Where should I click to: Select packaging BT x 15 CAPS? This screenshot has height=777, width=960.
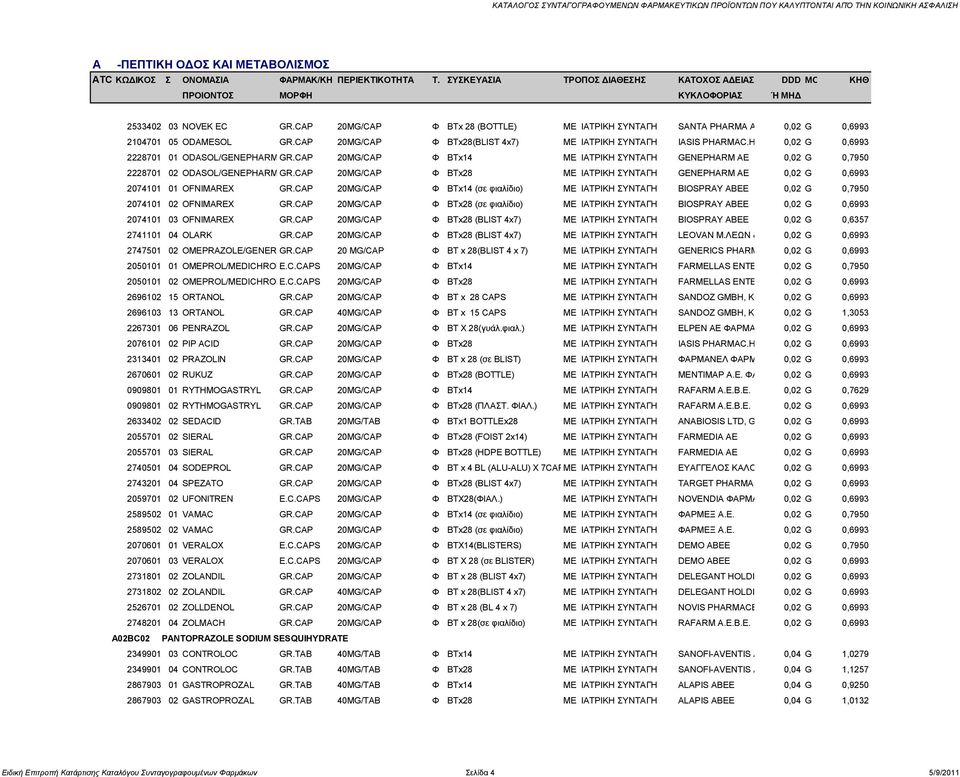[x=476, y=313]
